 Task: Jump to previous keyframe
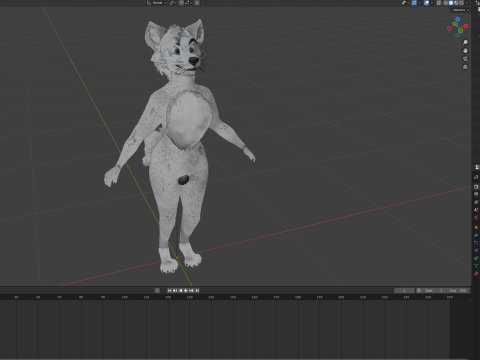(x=175, y=291)
